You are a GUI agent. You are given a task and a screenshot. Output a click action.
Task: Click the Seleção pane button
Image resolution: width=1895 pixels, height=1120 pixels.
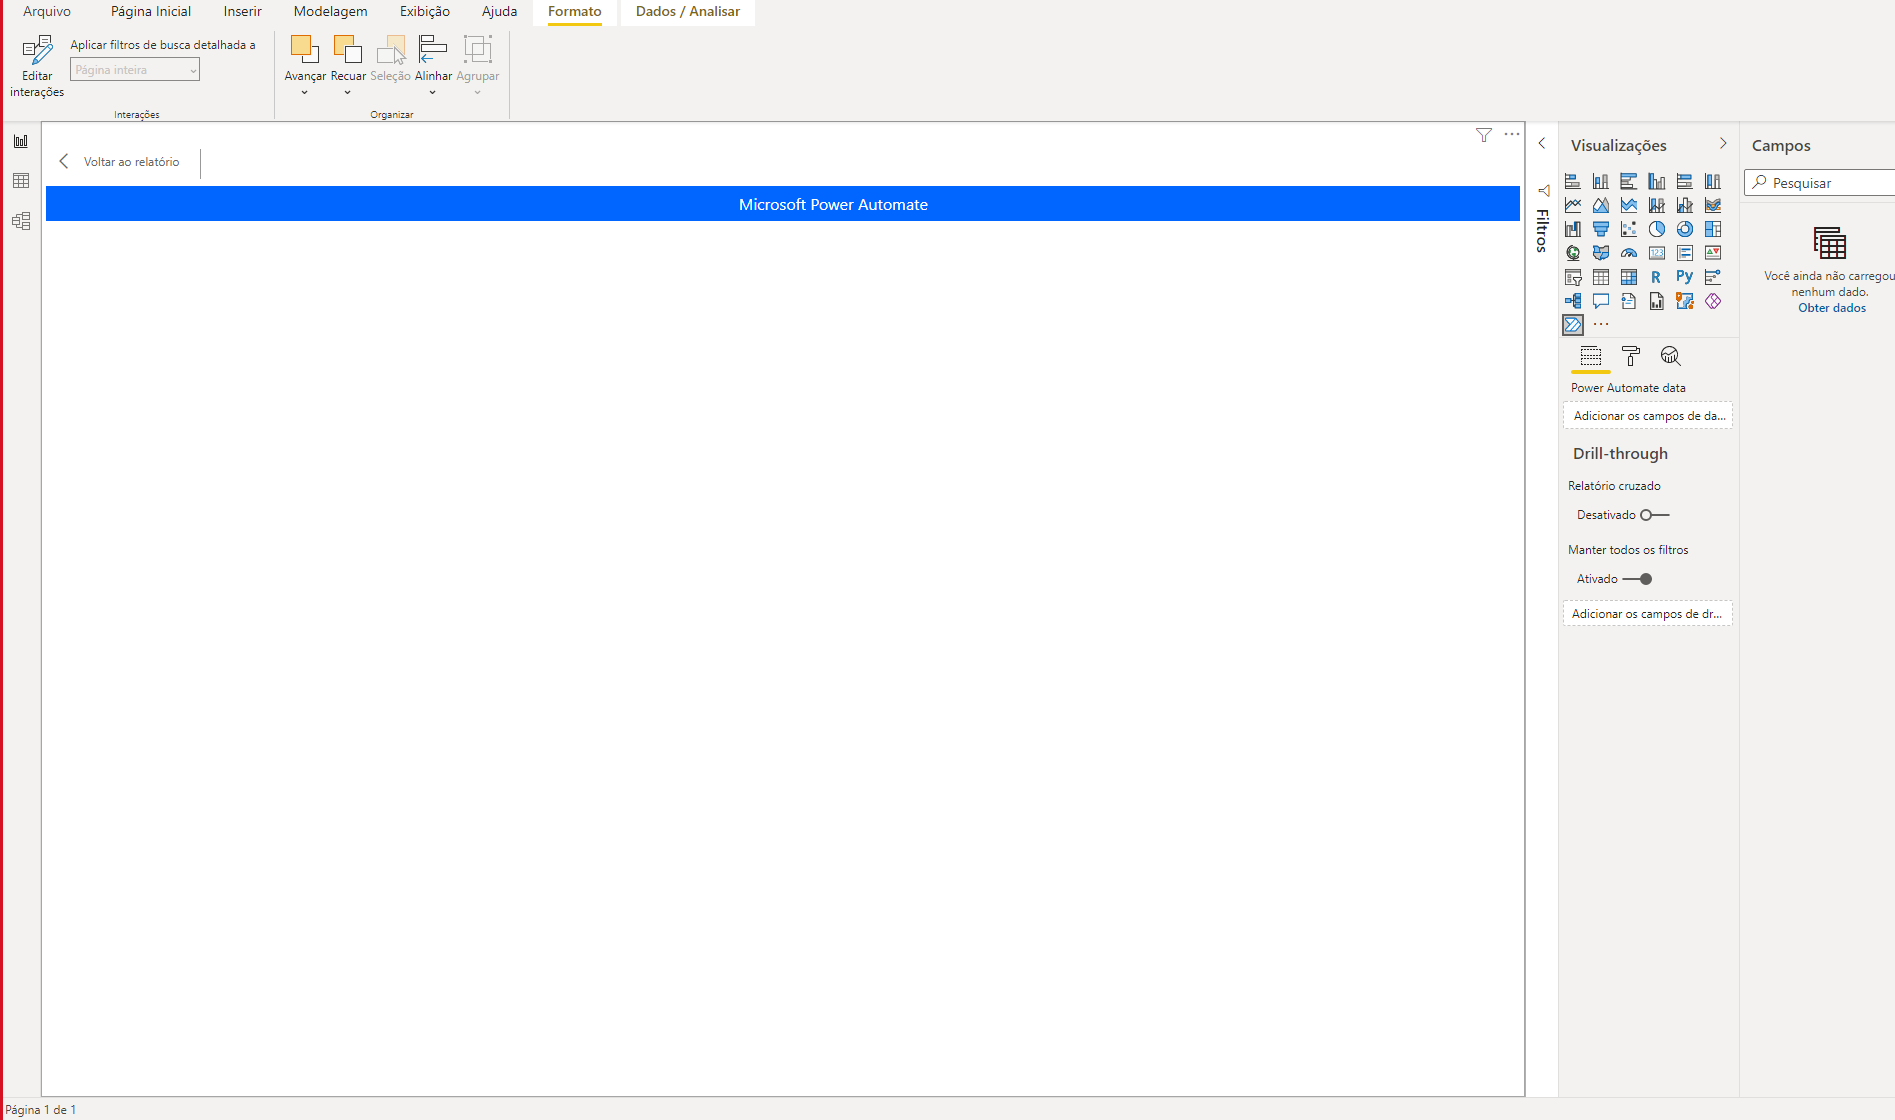(x=390, y=59)
